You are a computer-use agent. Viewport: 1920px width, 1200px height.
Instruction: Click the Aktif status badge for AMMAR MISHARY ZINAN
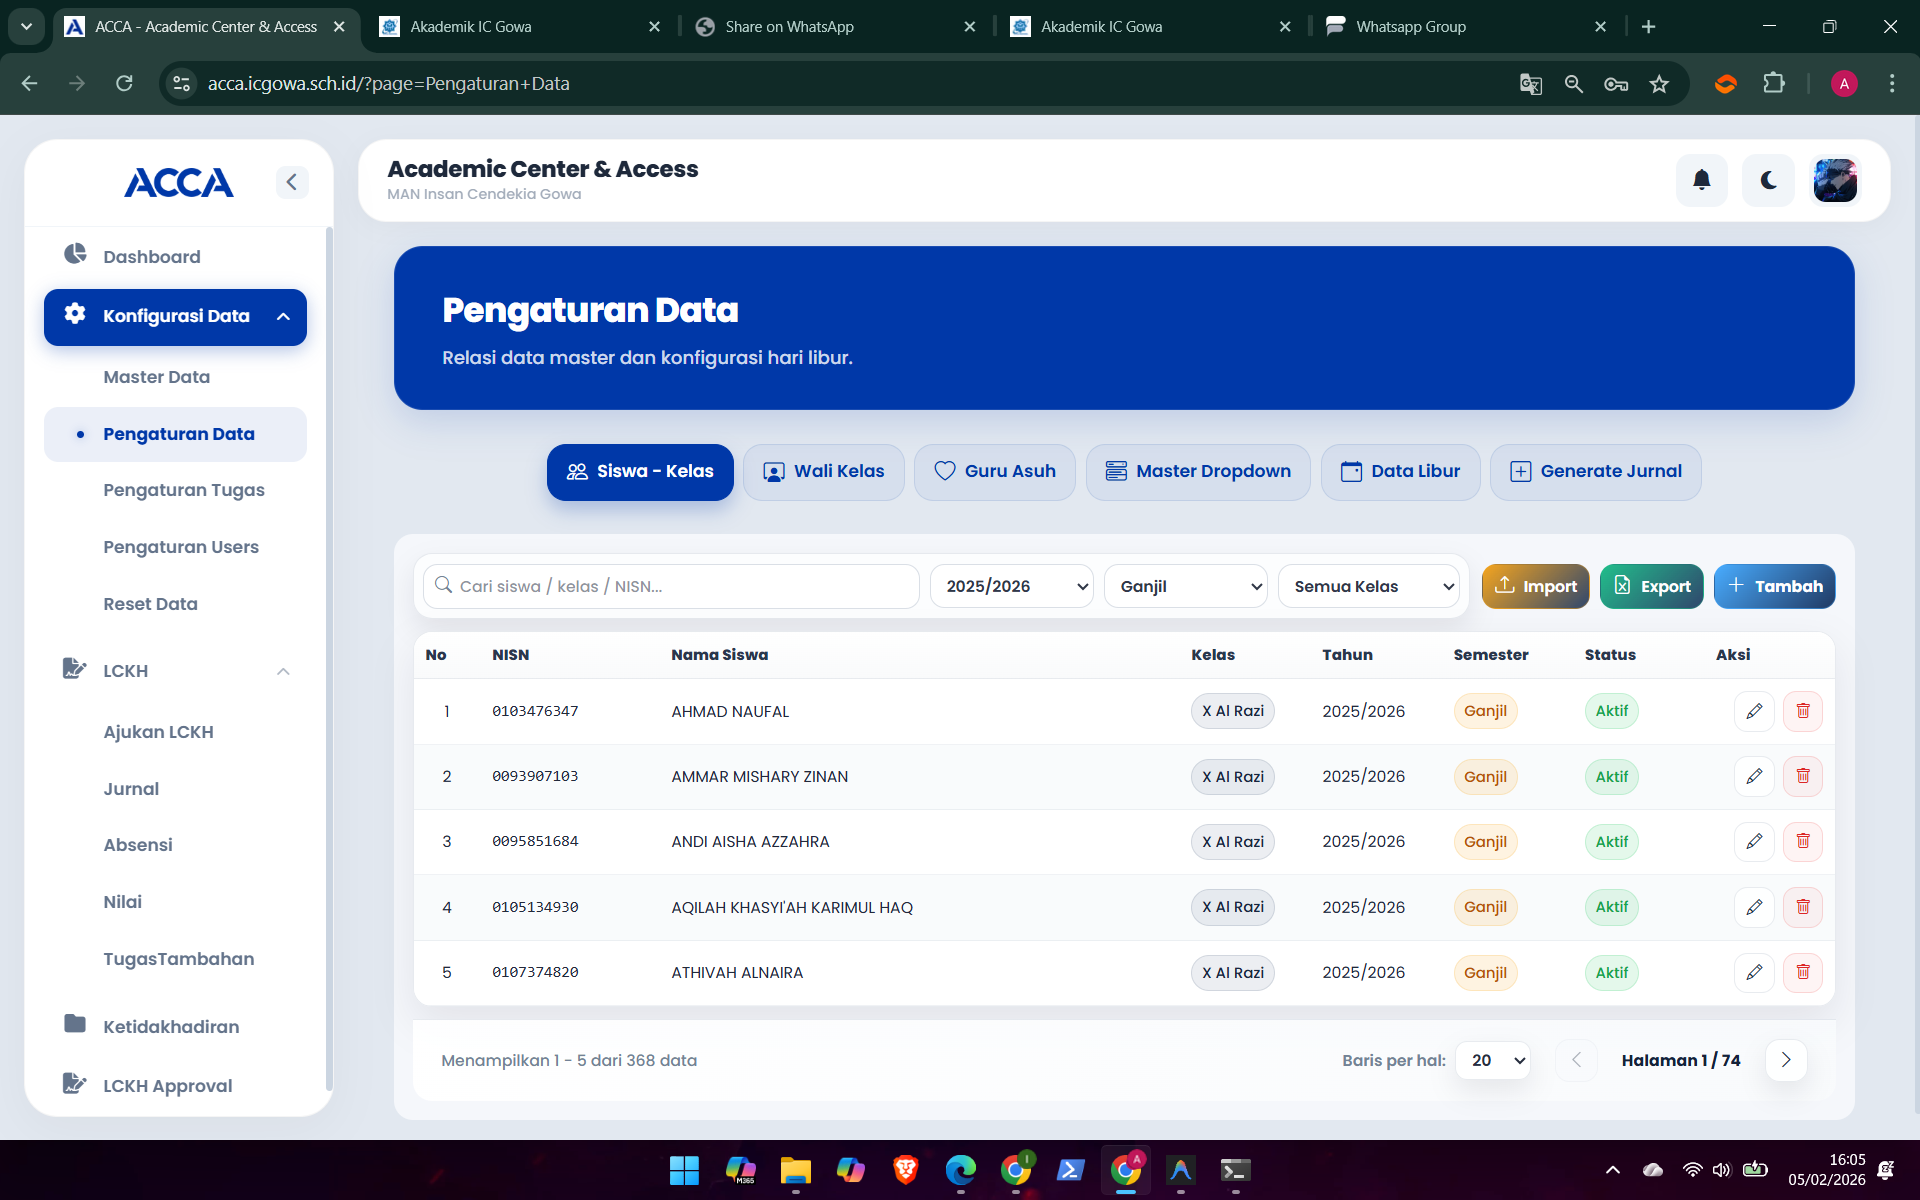pyautogui.click(x=1611, y=776)
